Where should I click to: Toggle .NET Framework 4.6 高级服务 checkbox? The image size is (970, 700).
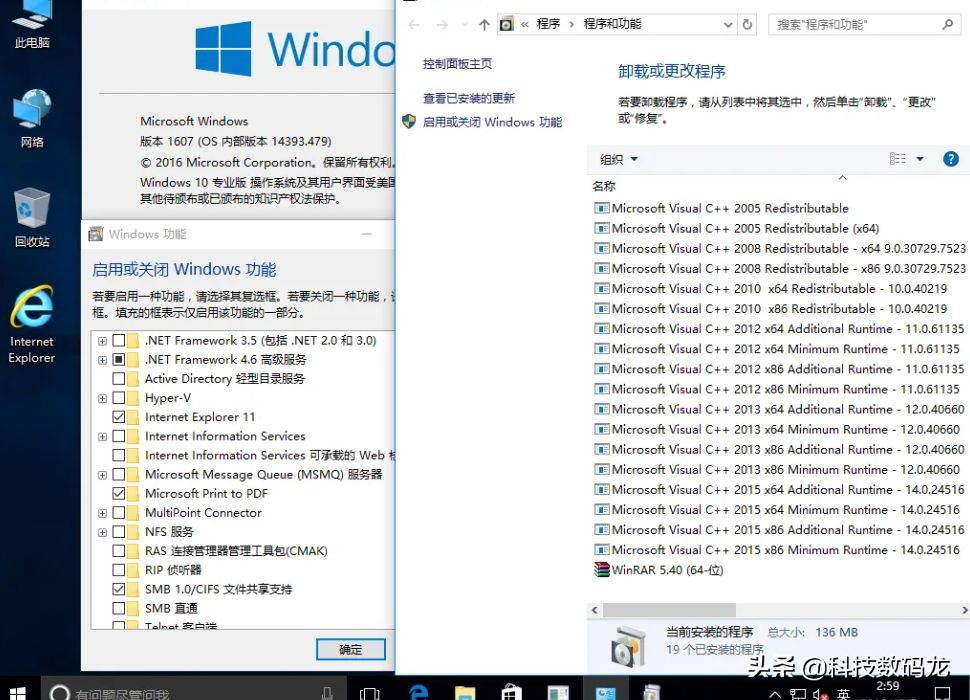[119, 359]
